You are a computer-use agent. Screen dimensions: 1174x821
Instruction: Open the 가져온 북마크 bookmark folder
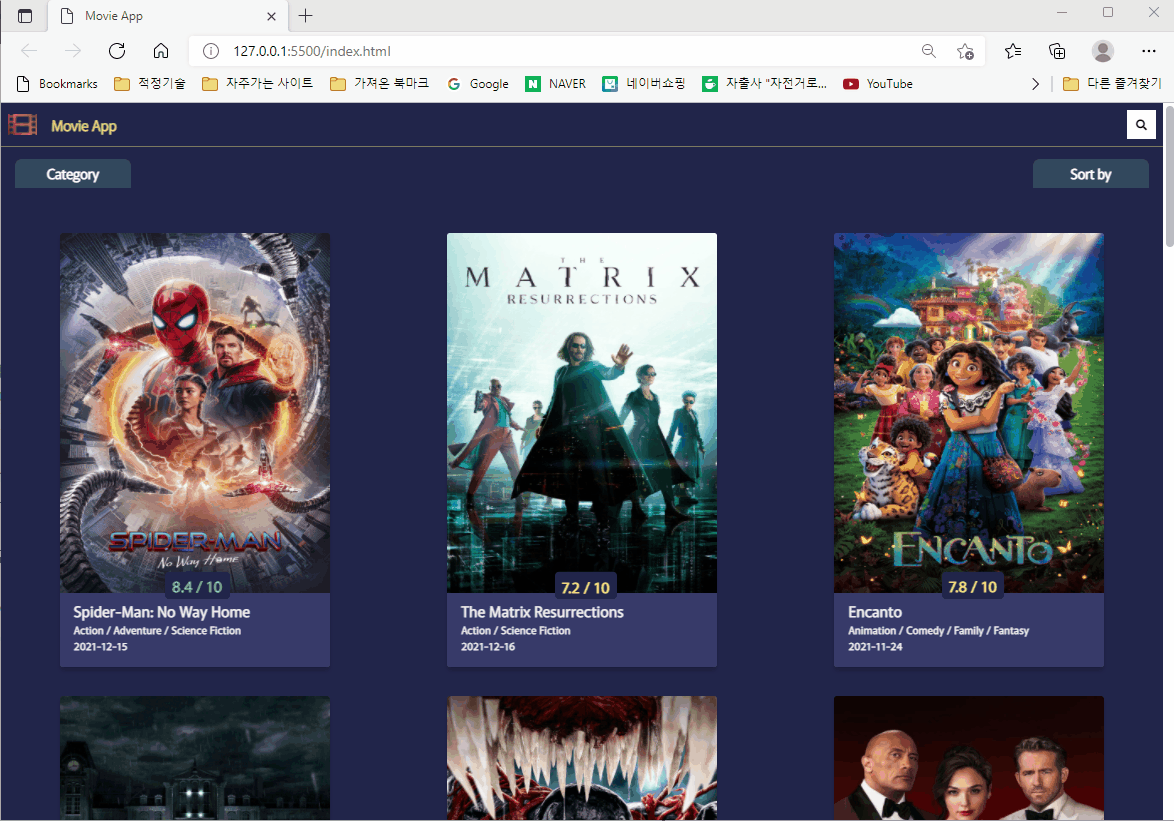pos(380,84)
